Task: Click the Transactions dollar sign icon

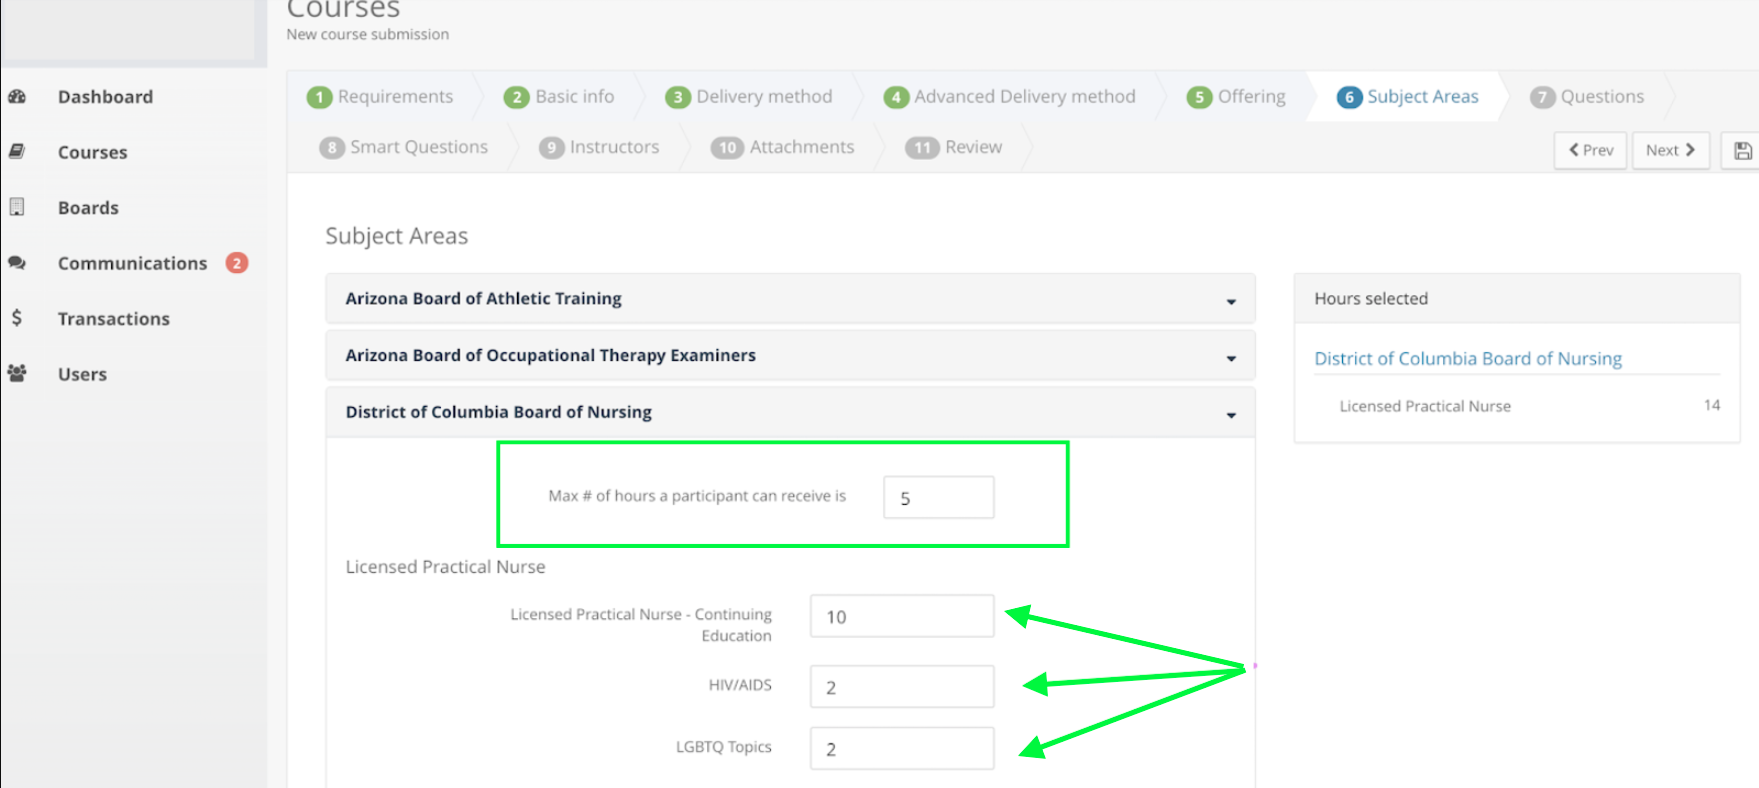Action: 17,318
